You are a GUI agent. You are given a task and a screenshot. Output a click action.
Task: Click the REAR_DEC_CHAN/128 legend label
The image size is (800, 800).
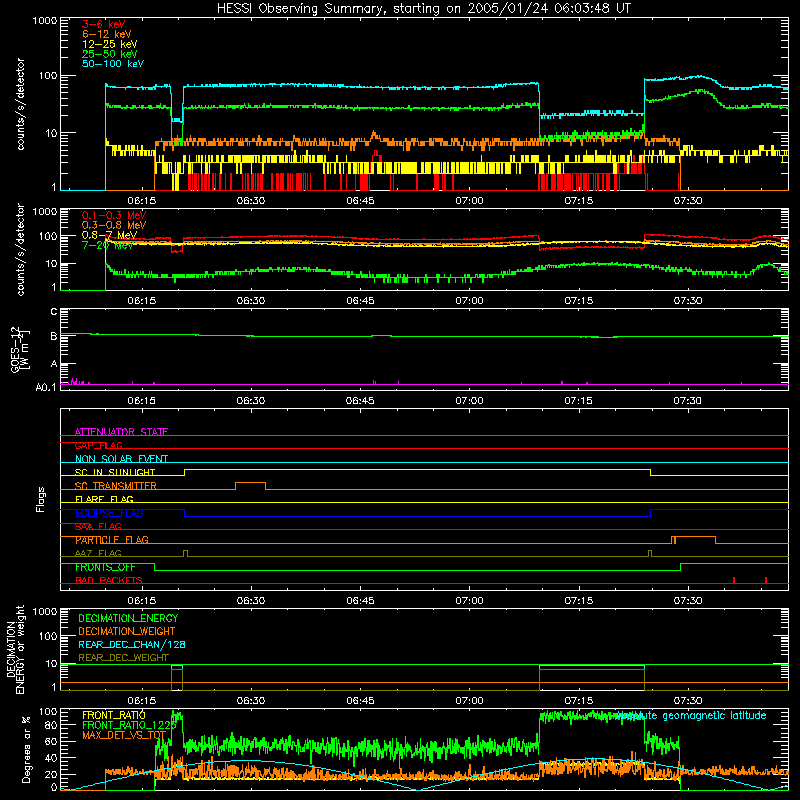[132, 644]
